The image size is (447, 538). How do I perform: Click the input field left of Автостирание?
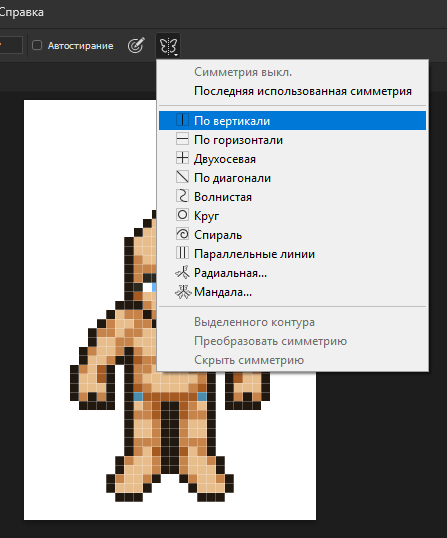tap(11, 45)
